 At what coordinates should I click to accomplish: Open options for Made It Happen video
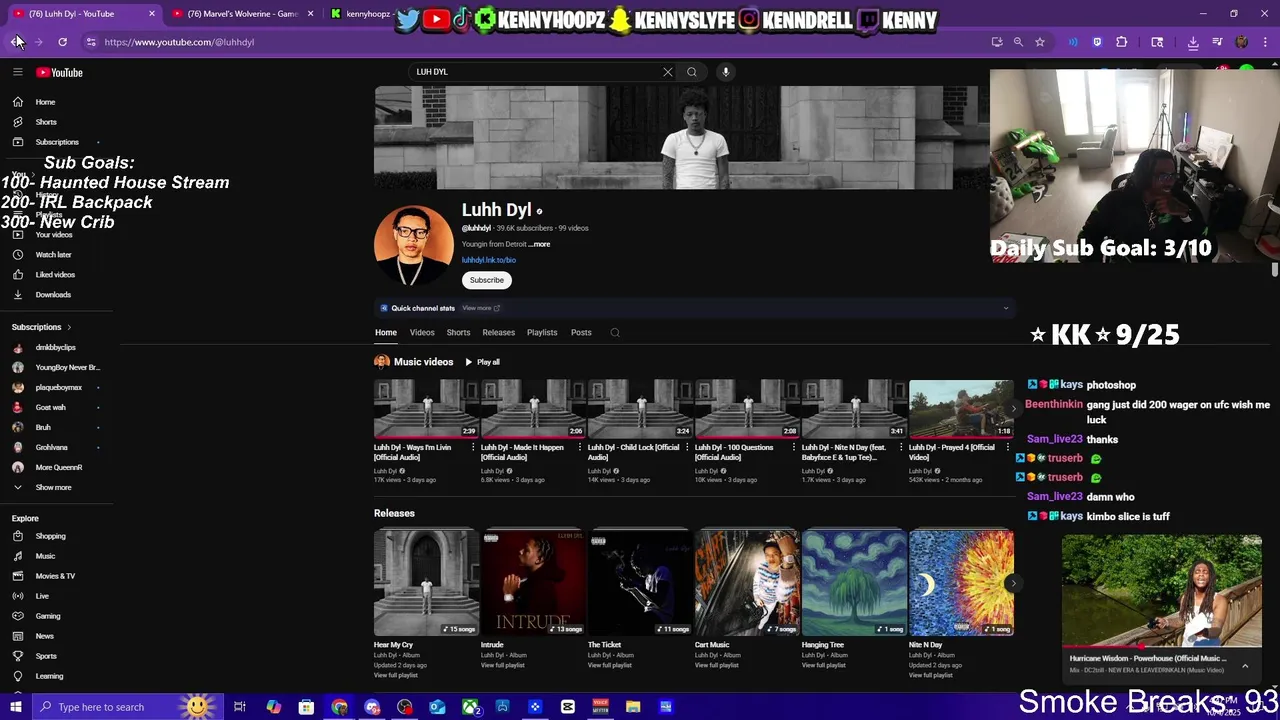tap(580, 447)
